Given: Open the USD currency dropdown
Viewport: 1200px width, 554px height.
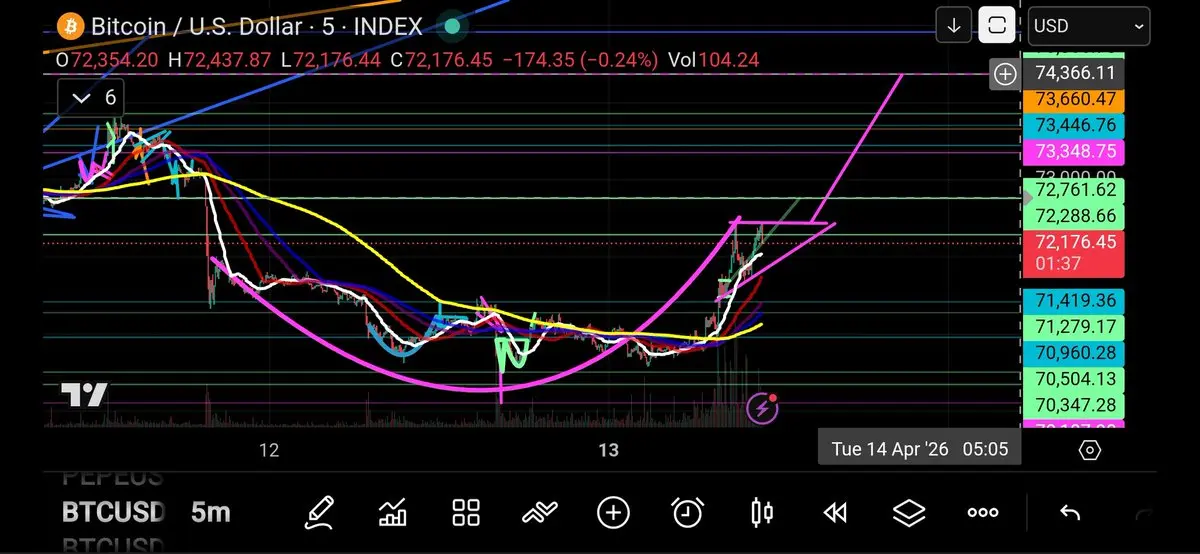Looking at the screenshot, I should pyautogui.click(x=1089, y=26).
